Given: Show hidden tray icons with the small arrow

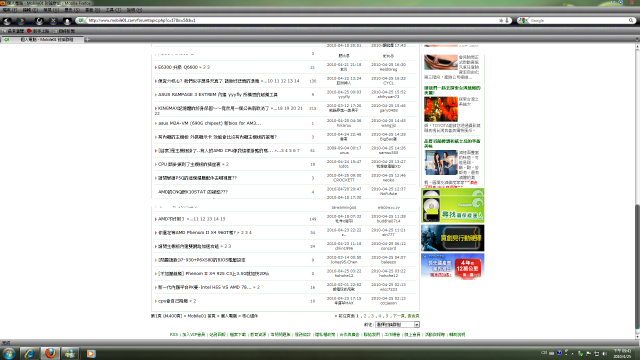Looking at the screenshot, I should pyautogui.click(x=573, y=353).
